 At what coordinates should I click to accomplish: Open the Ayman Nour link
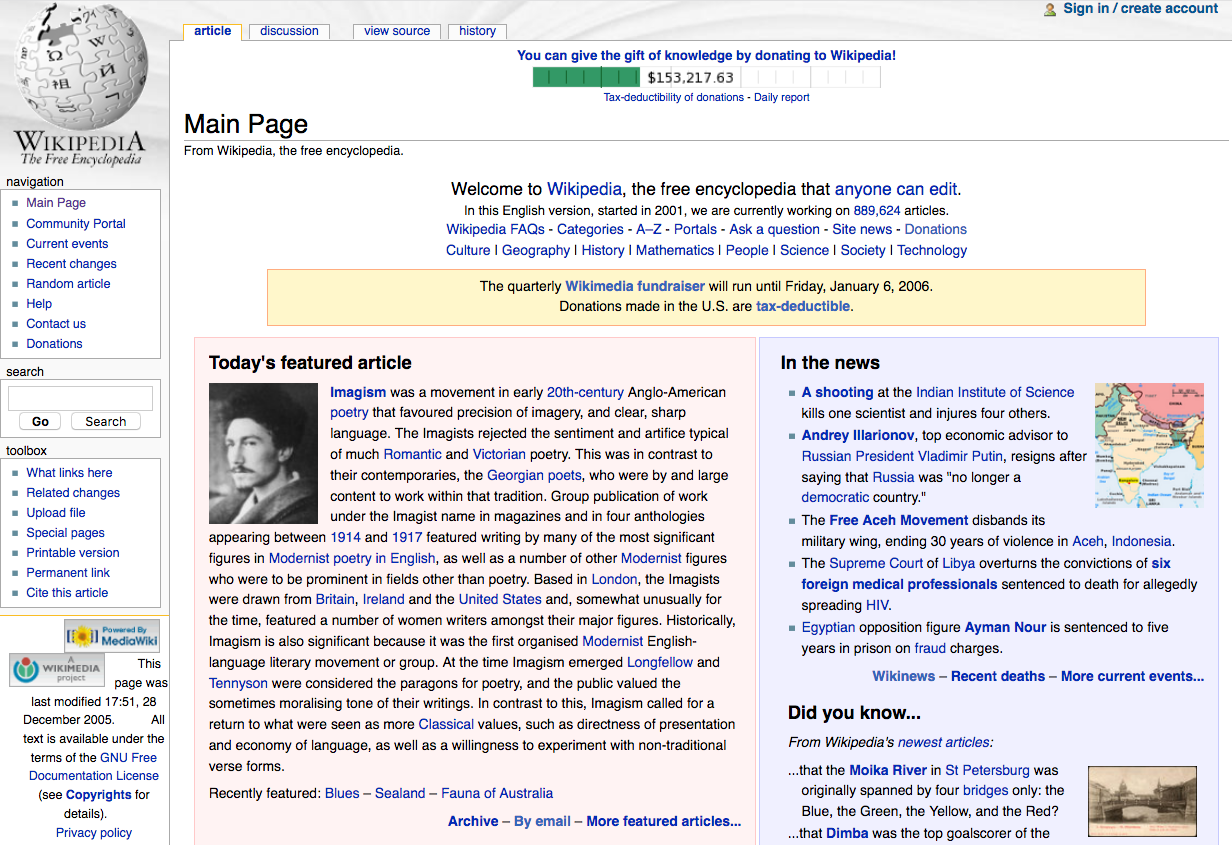tap(1005, 627)
